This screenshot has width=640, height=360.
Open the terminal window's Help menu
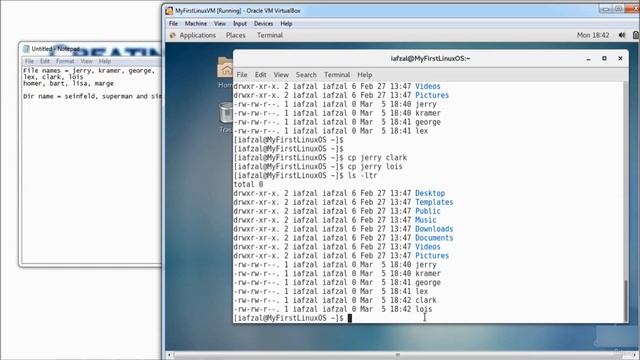point(364,75)
